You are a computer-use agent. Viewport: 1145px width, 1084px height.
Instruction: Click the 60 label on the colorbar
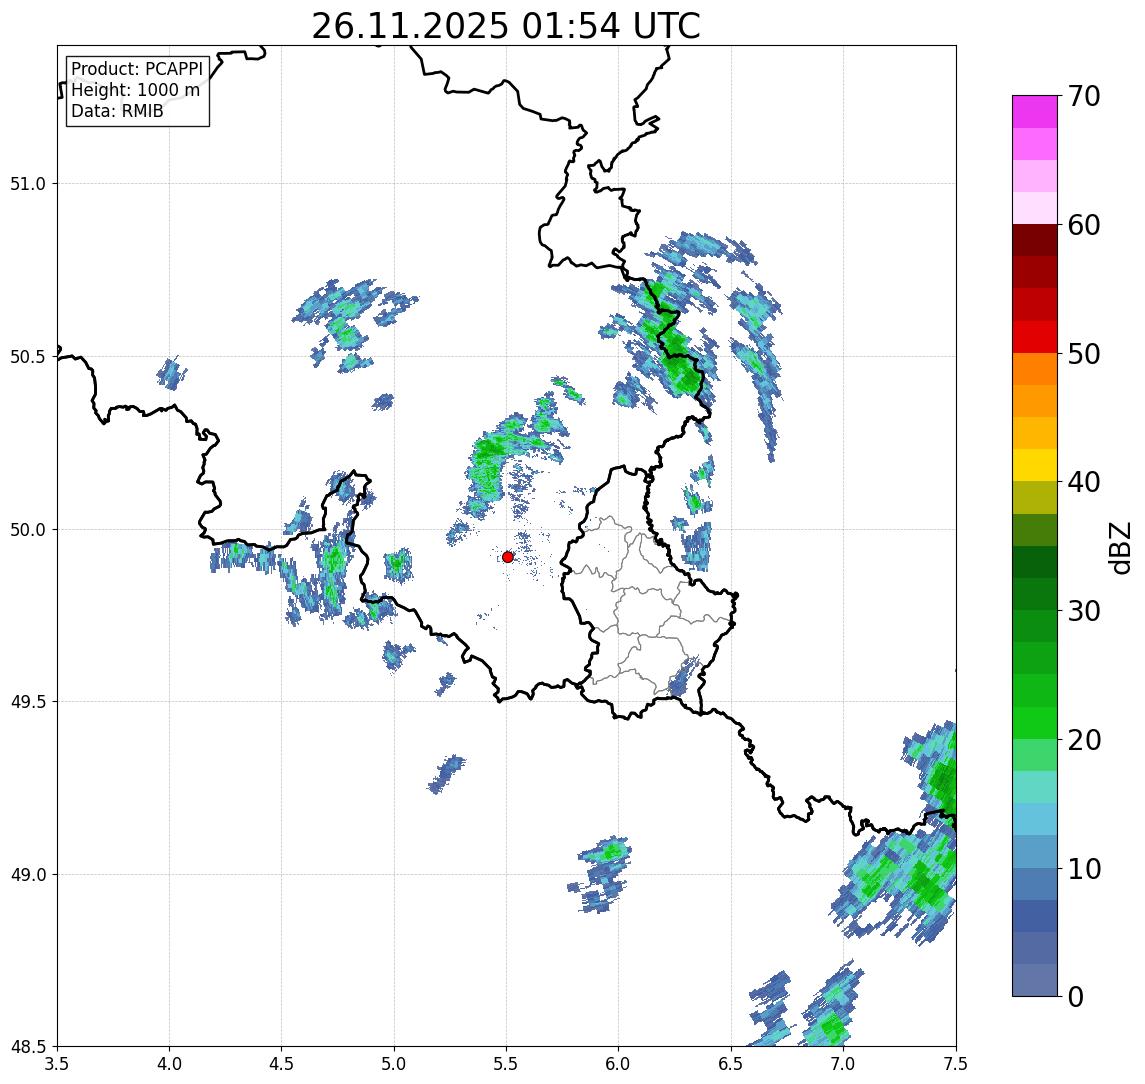1083,226
